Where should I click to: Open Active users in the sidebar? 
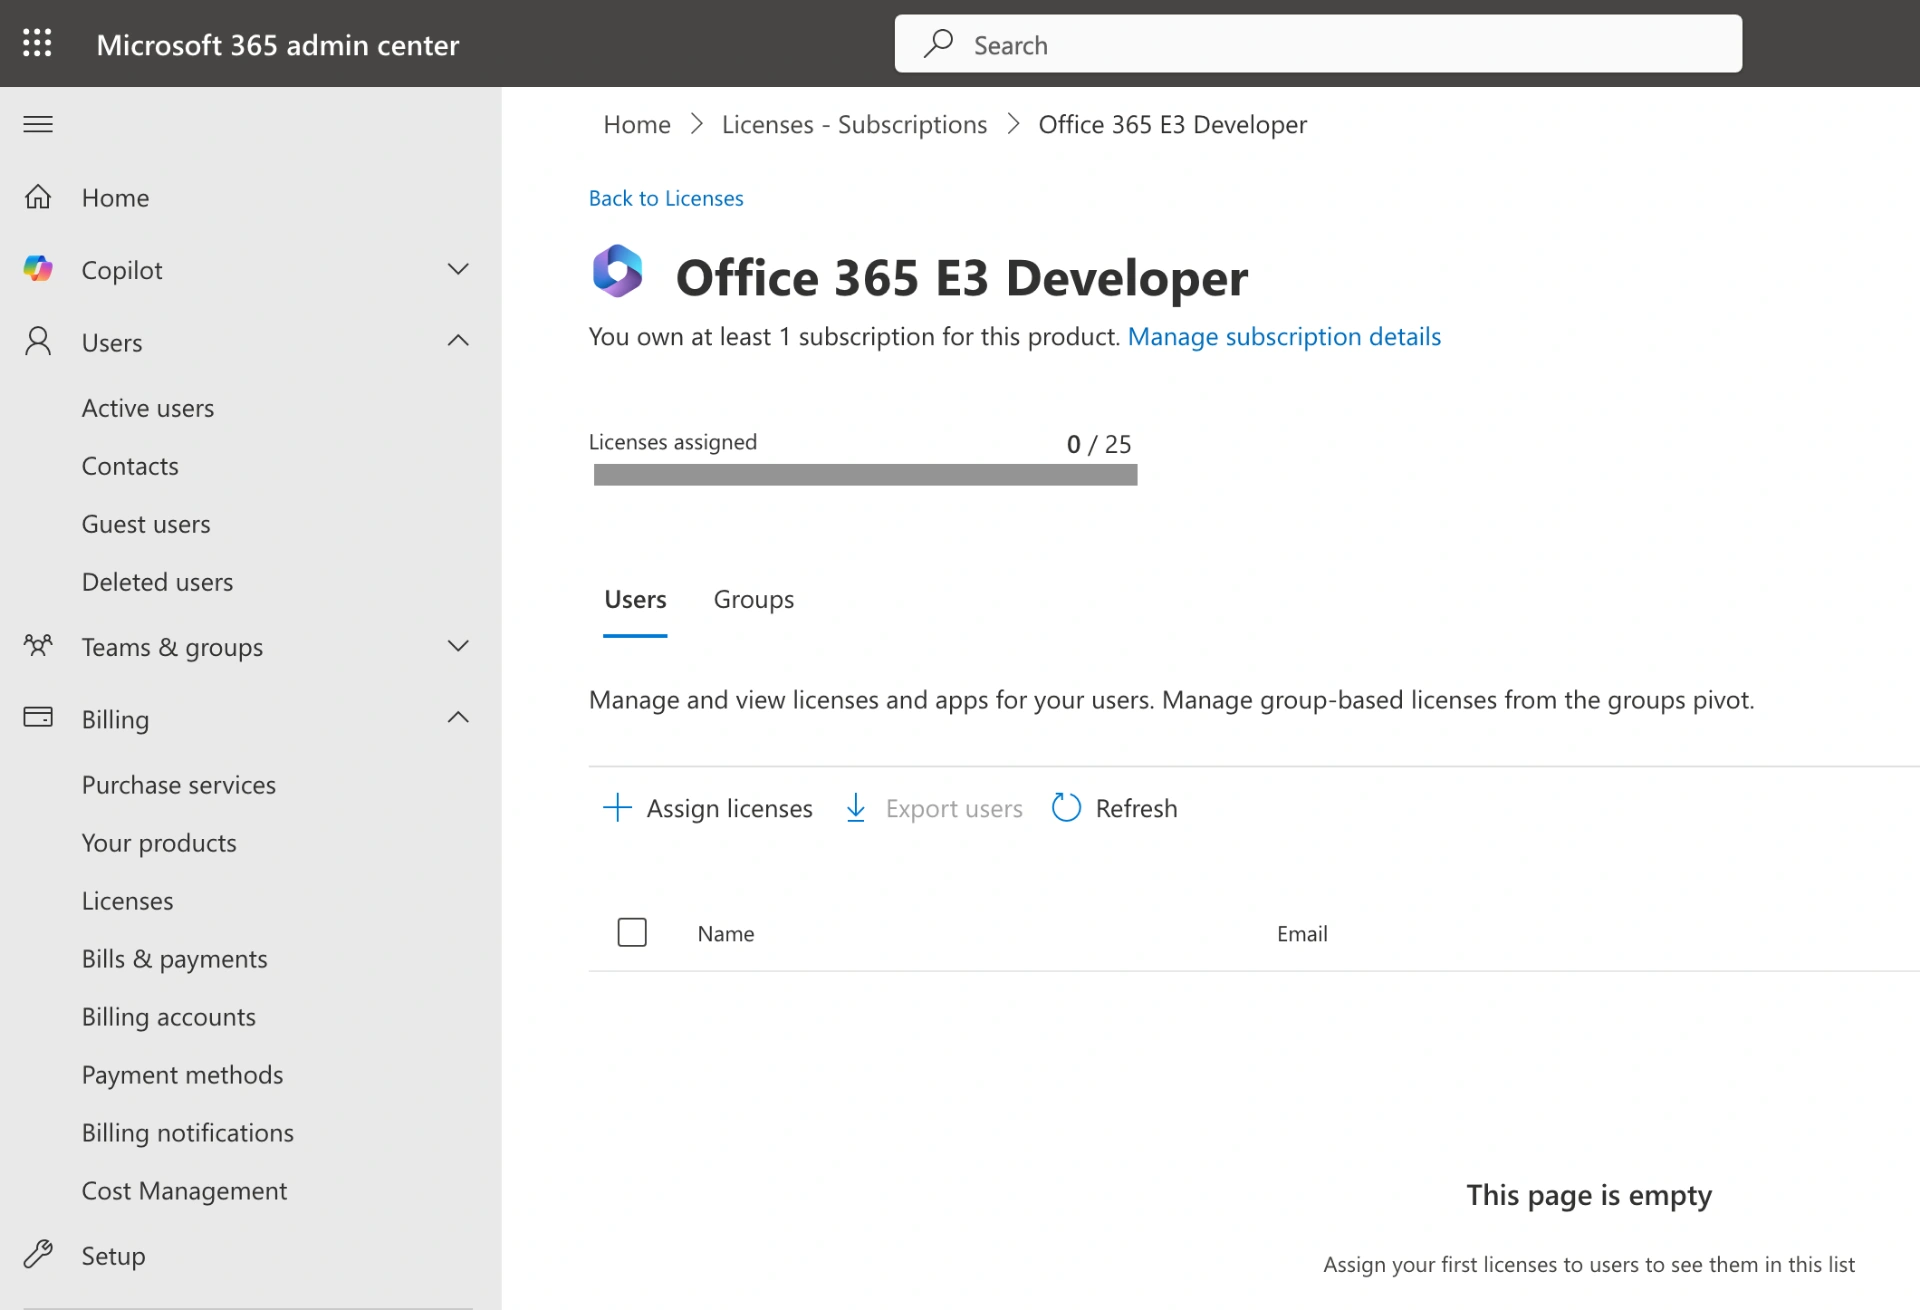coord(148,408)
